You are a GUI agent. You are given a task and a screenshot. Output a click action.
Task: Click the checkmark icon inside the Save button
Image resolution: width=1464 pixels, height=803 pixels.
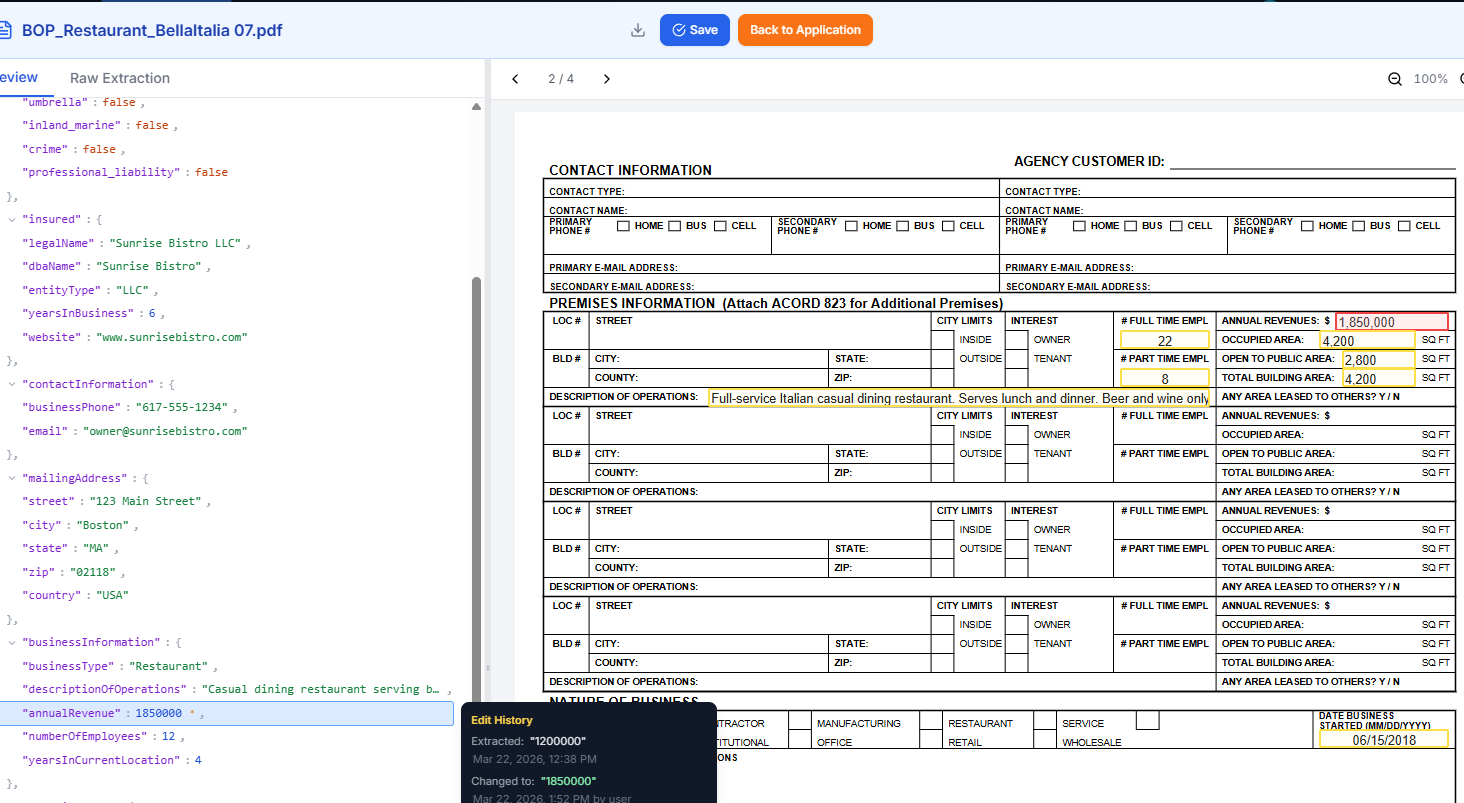[x=678, y=30]
